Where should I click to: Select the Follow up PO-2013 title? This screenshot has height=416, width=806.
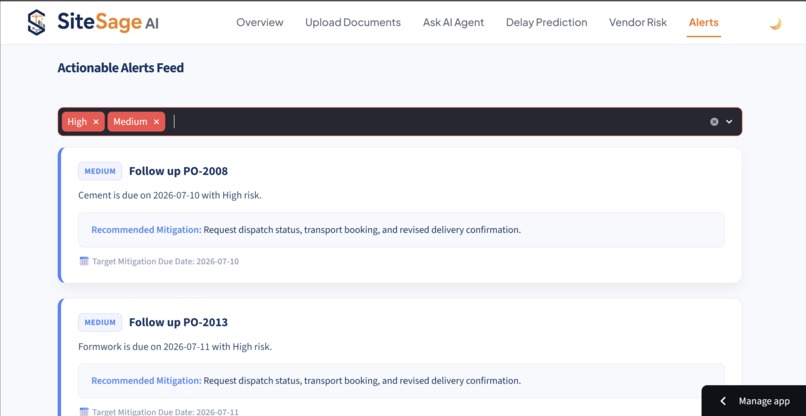coord(178,322)
